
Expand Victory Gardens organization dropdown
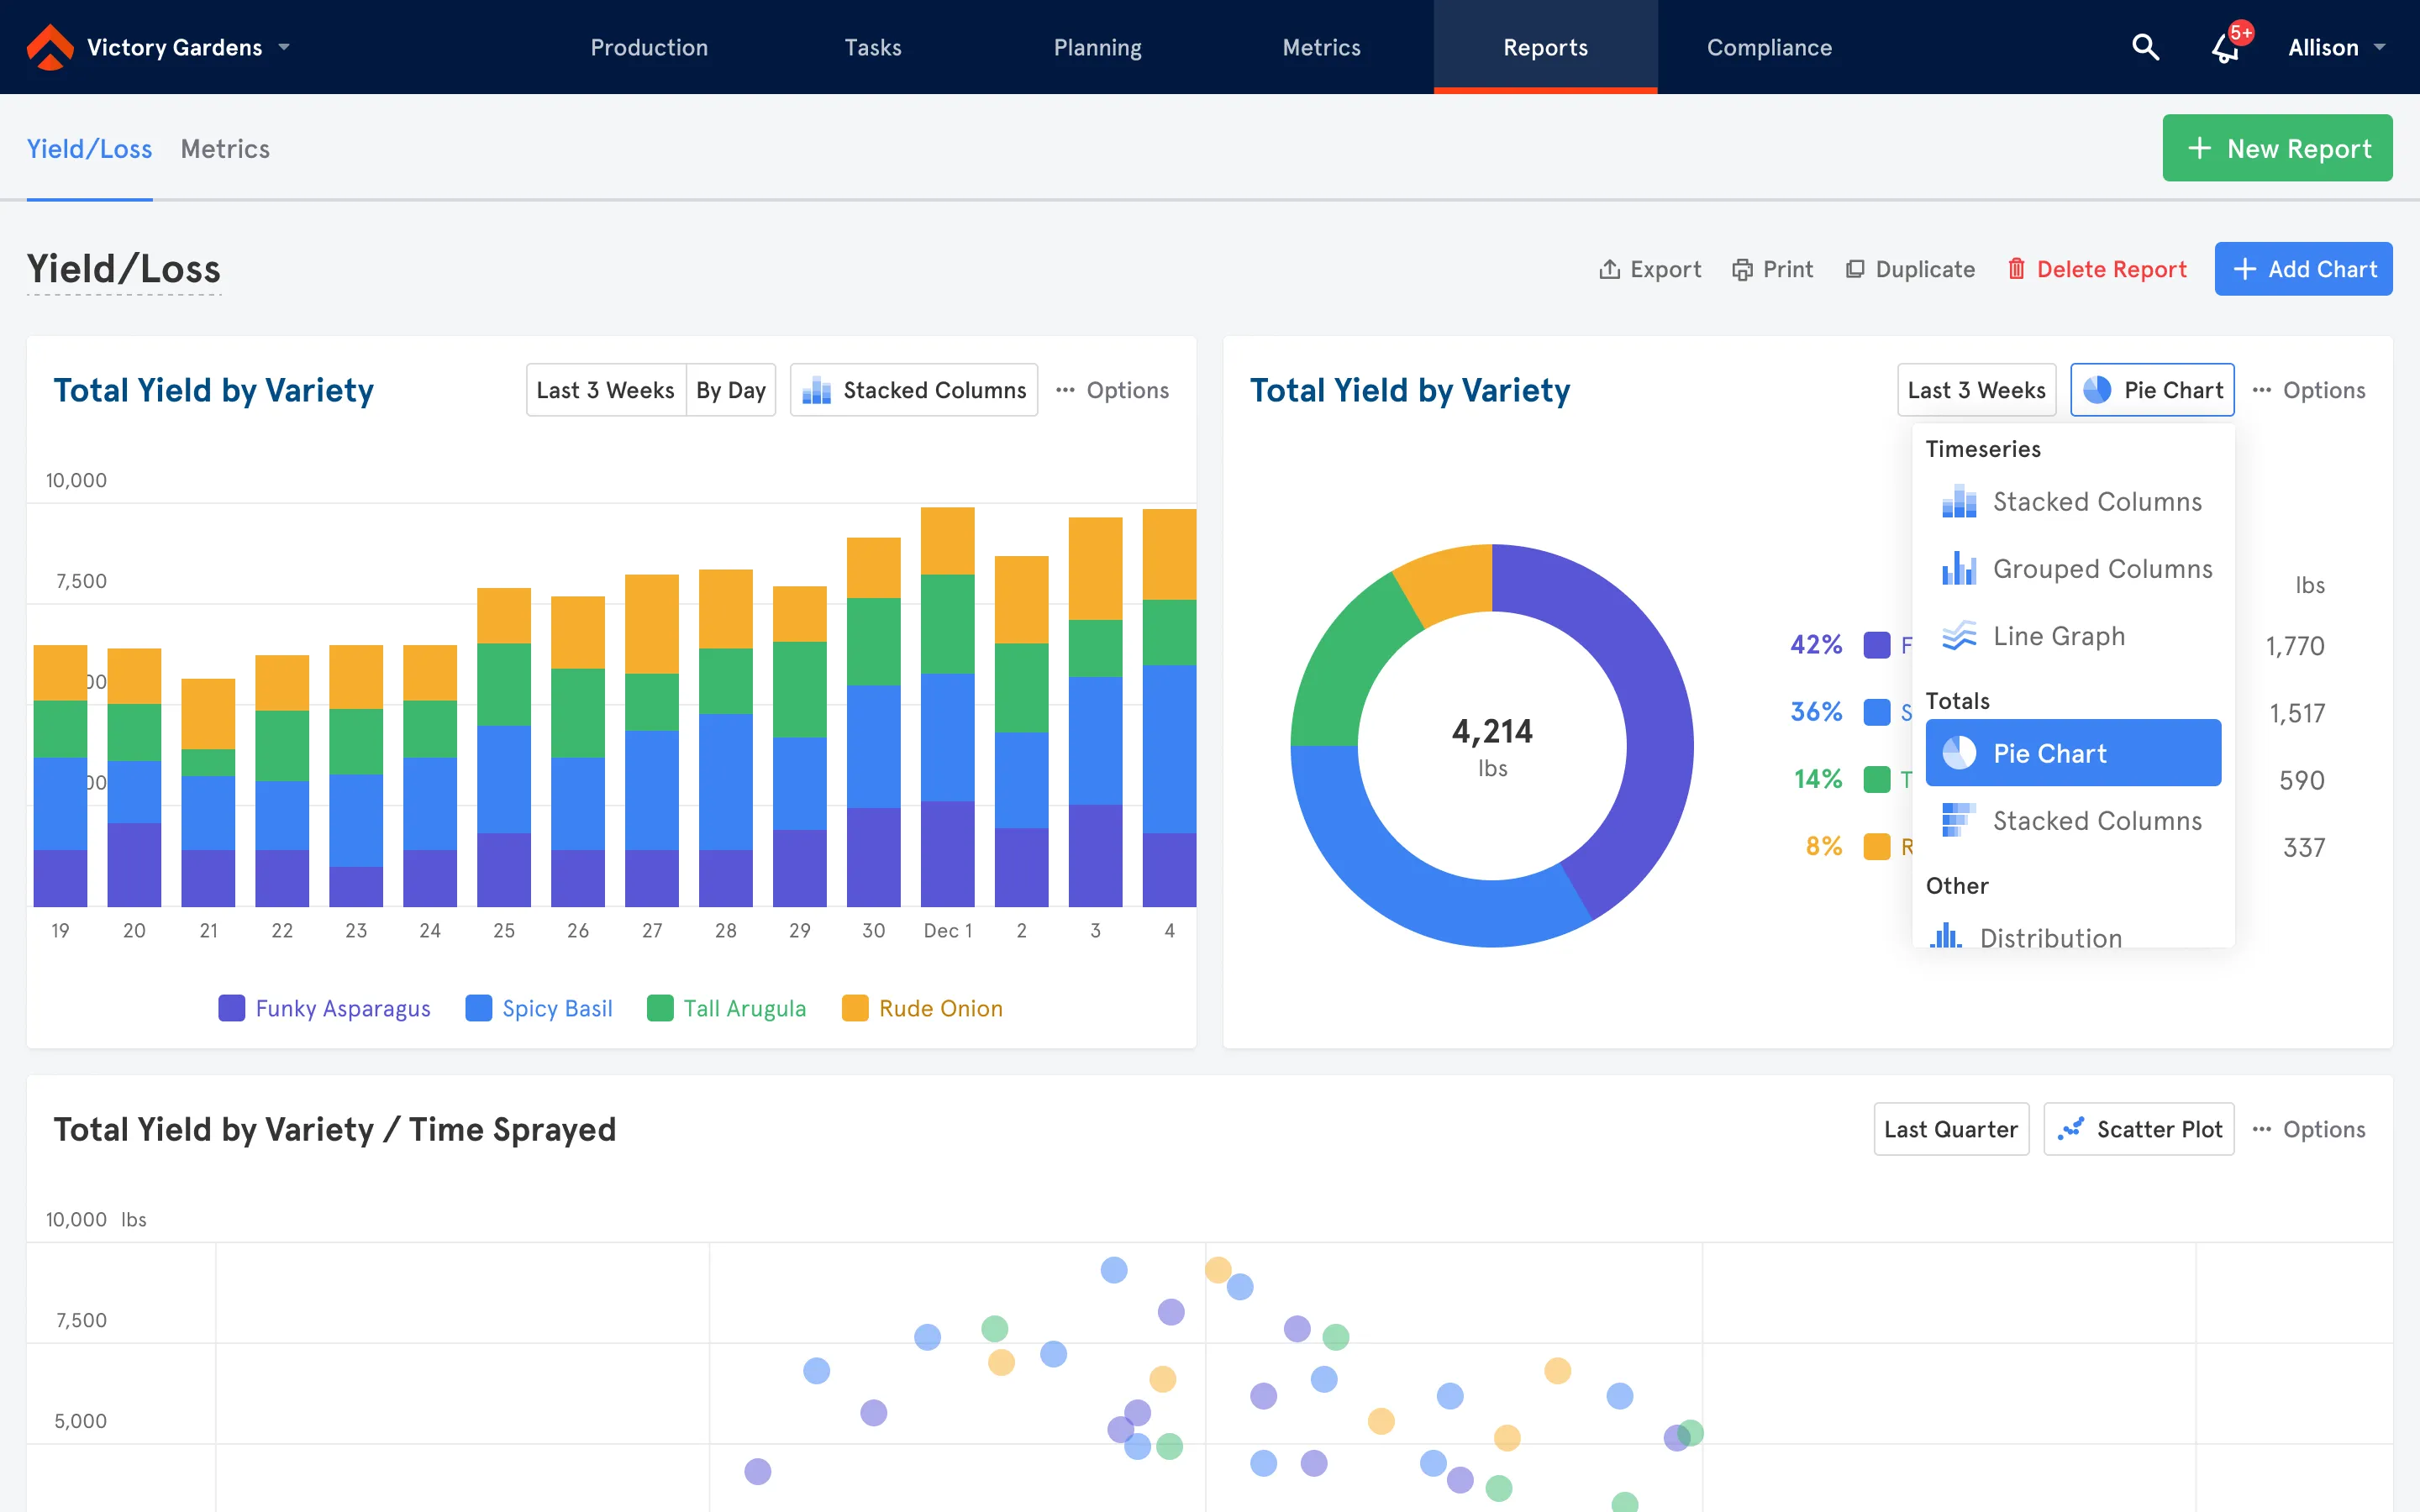click(285, 47)
